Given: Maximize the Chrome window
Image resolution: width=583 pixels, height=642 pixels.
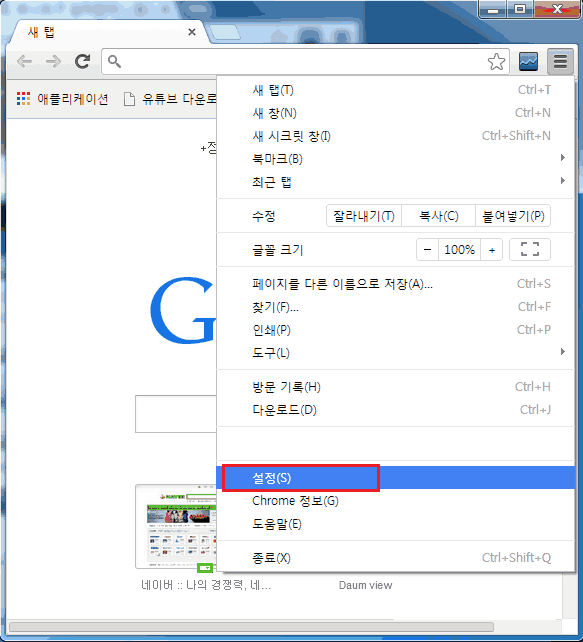Looking at the screenshot, I should pos(520,9).
